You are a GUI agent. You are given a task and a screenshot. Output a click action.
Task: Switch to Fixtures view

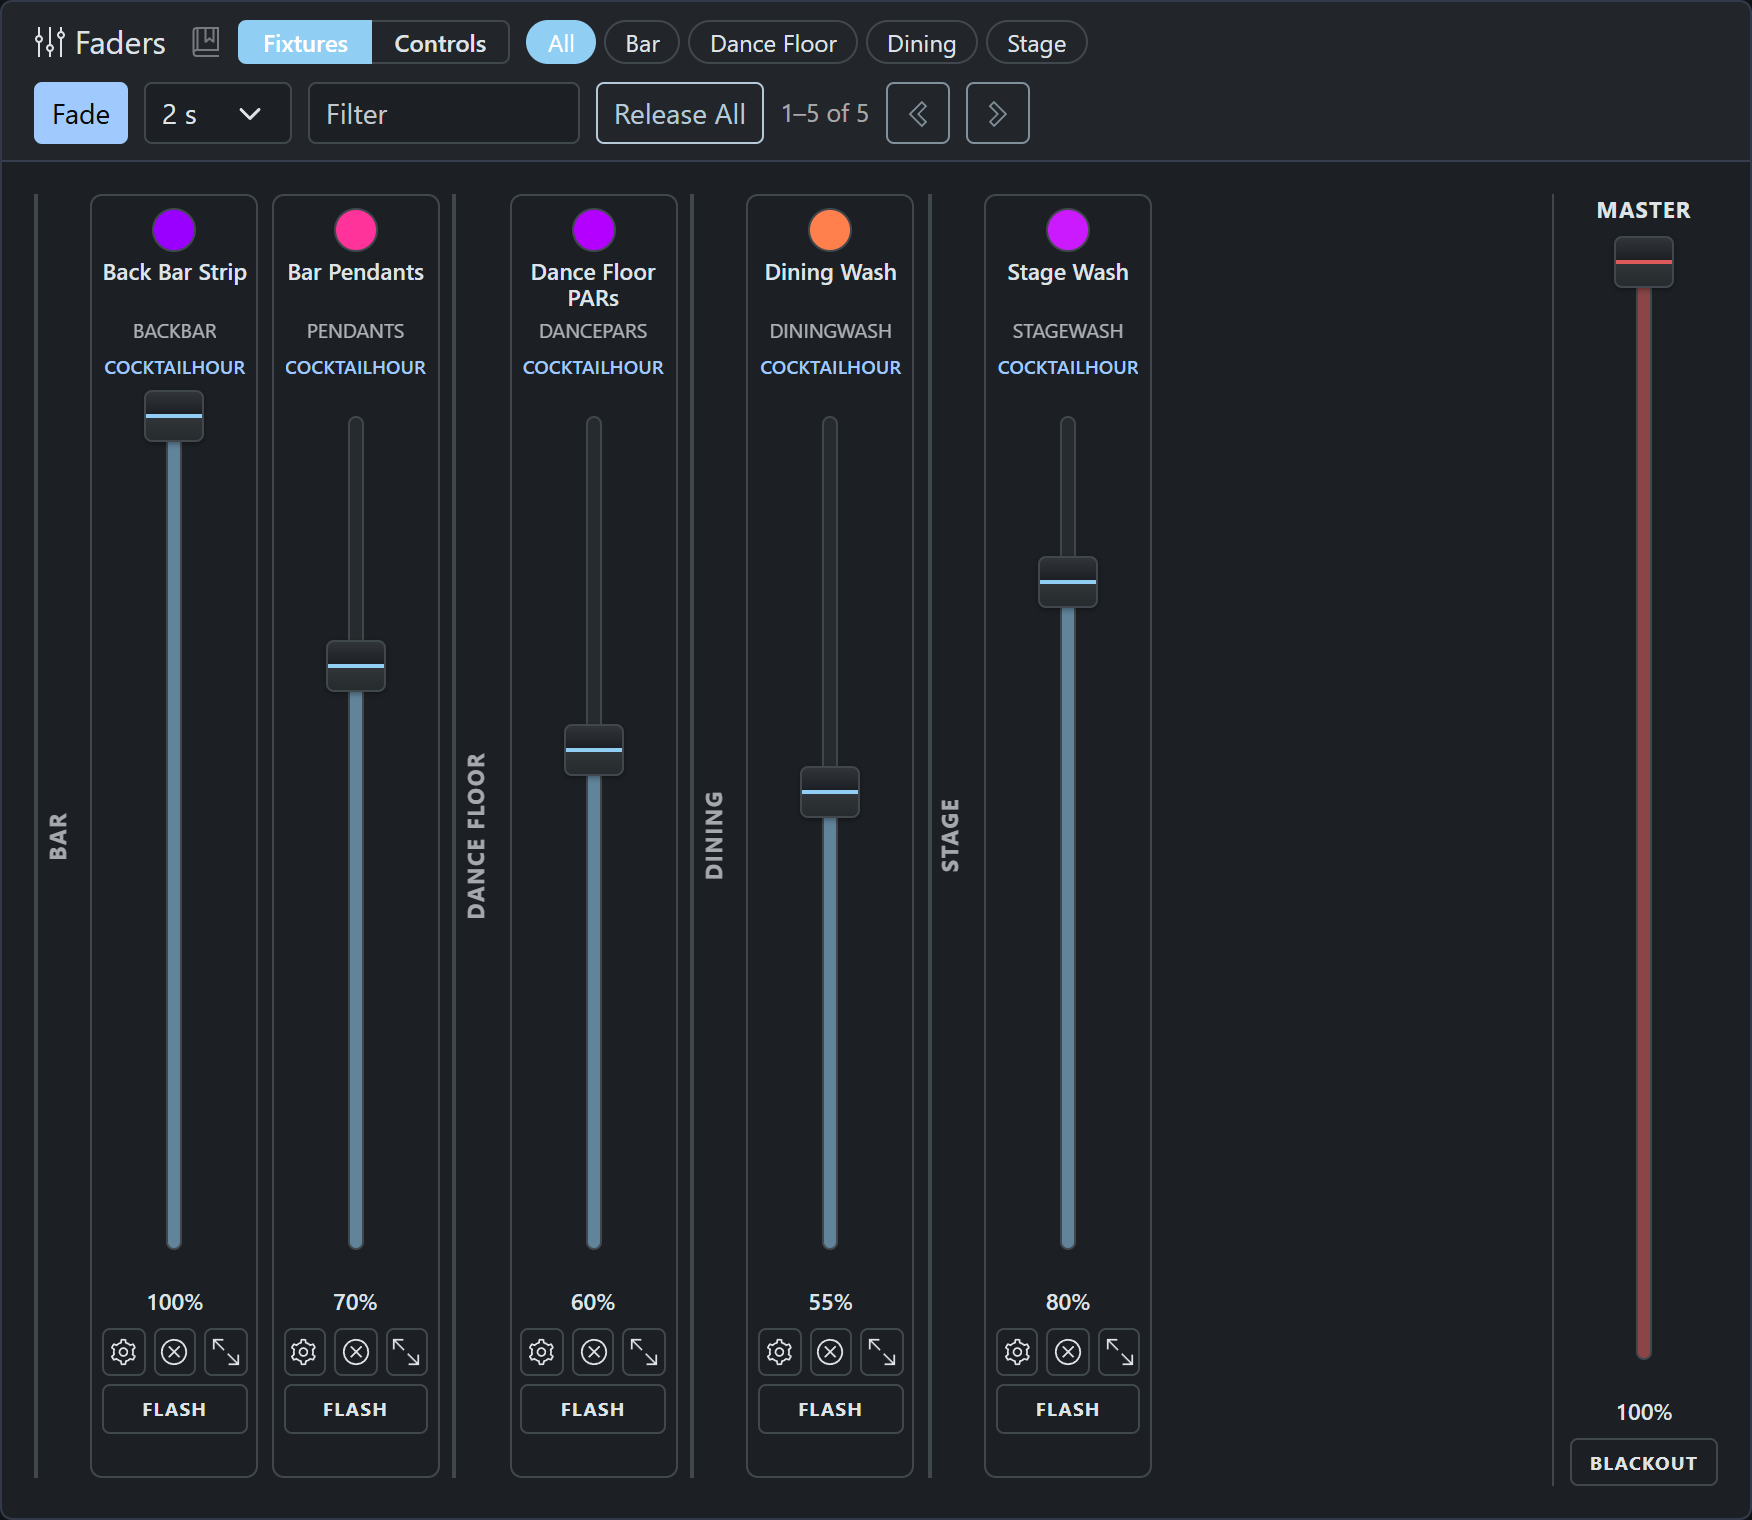(305, 43)
